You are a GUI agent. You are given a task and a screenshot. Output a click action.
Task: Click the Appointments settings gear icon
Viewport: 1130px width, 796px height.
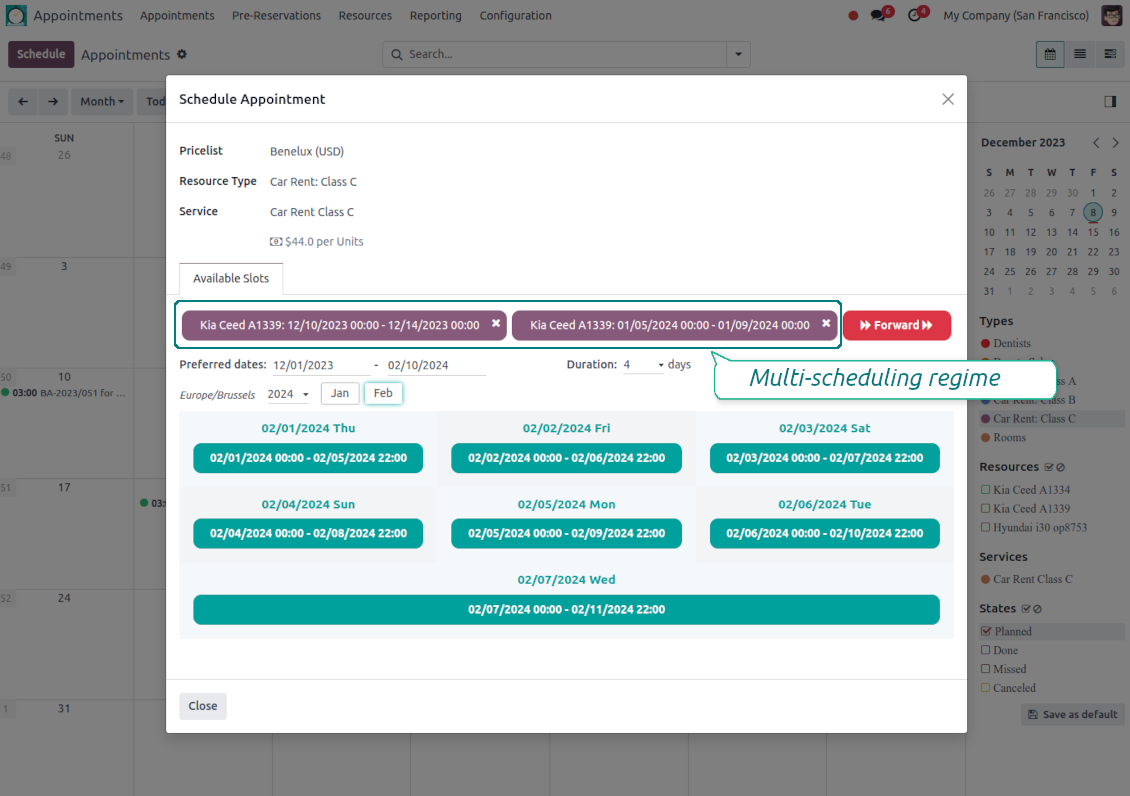(182, 54)
